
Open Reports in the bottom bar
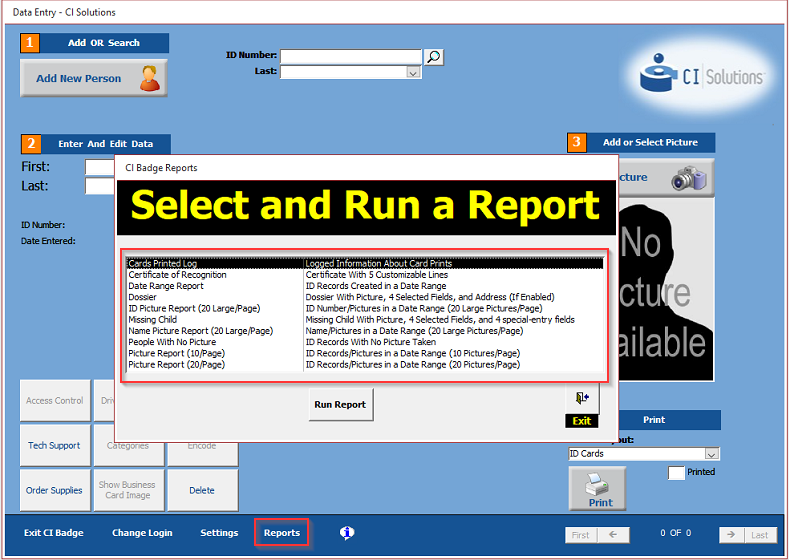tap(282, 532)
